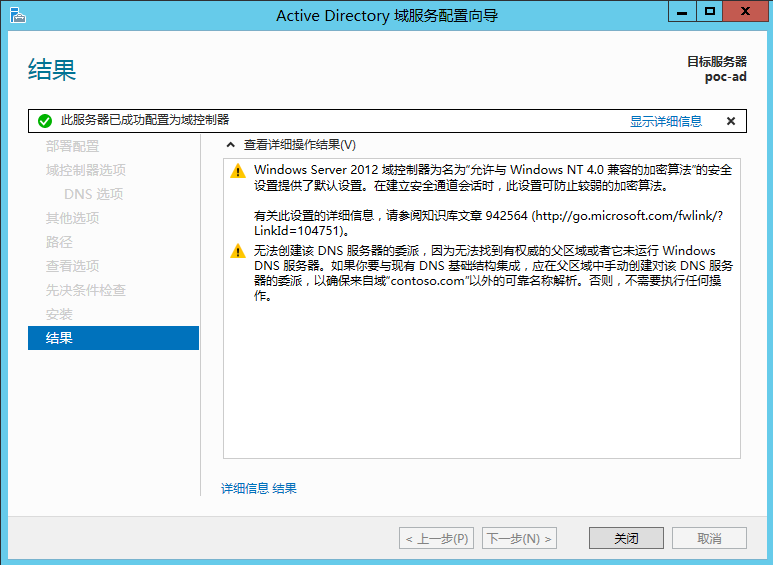Image resolution: width=773 pixels, height=565 pixels.
Task: Click the 取消 button
Action: pos(709,538)
